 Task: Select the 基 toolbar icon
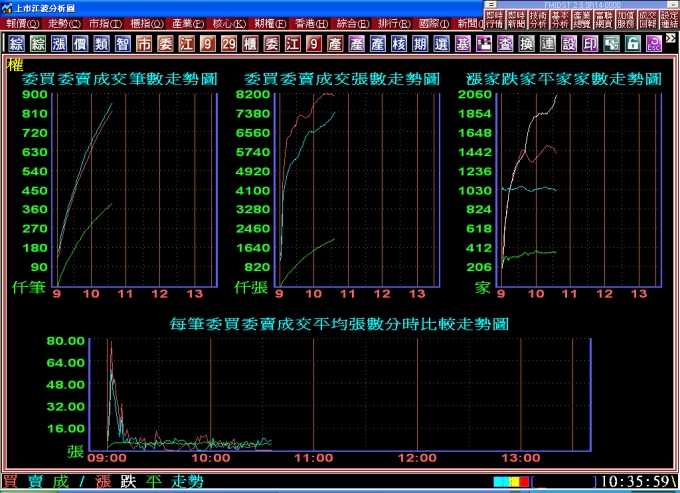463,44
